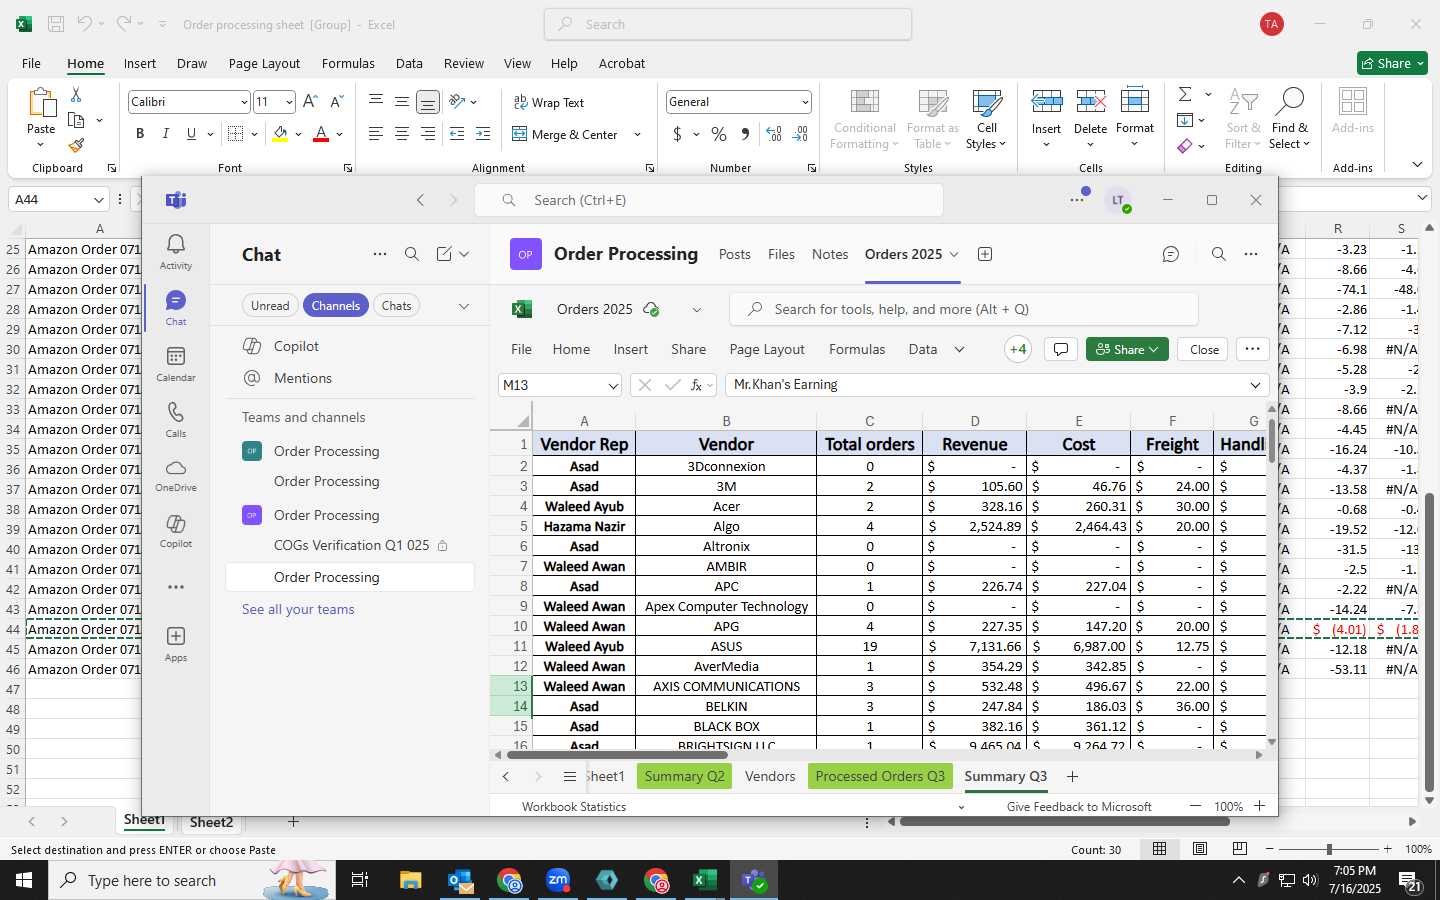
Task: Open Excel Name Box dropdown showing A44
Action: pos(98,200)
